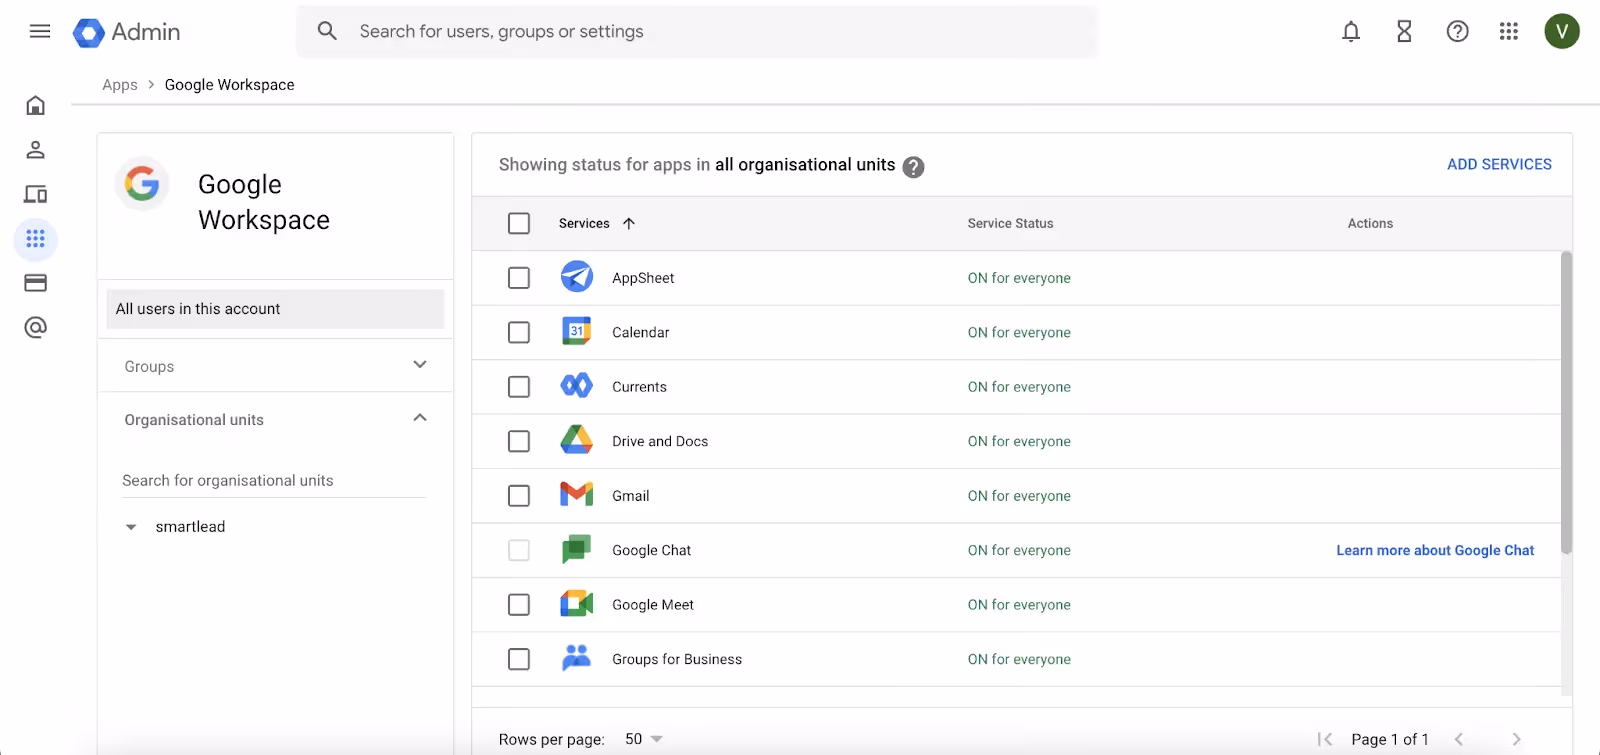Collapse the smartlead tree arrow
The image size is (1600, 755).
[131, 527]
